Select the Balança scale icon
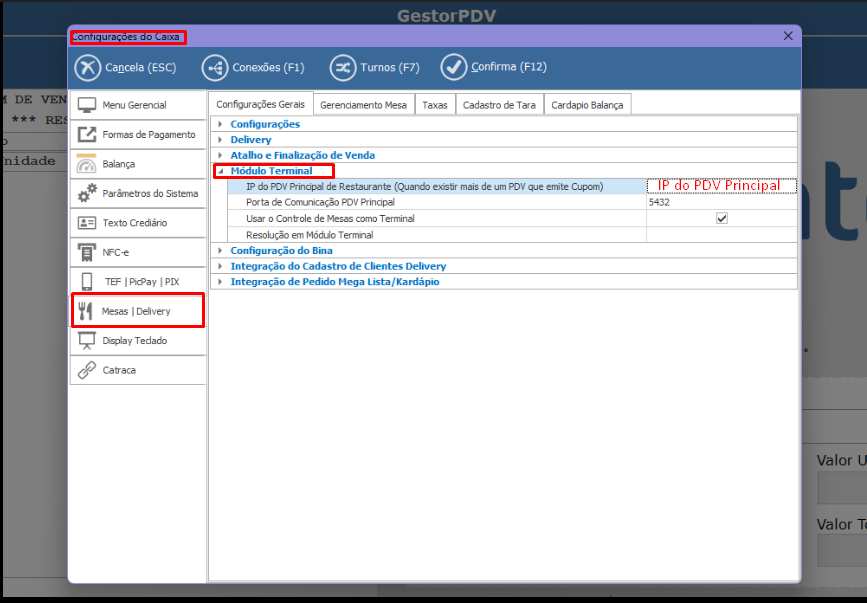Screen dimensions: 867x603 pos(87,164)
